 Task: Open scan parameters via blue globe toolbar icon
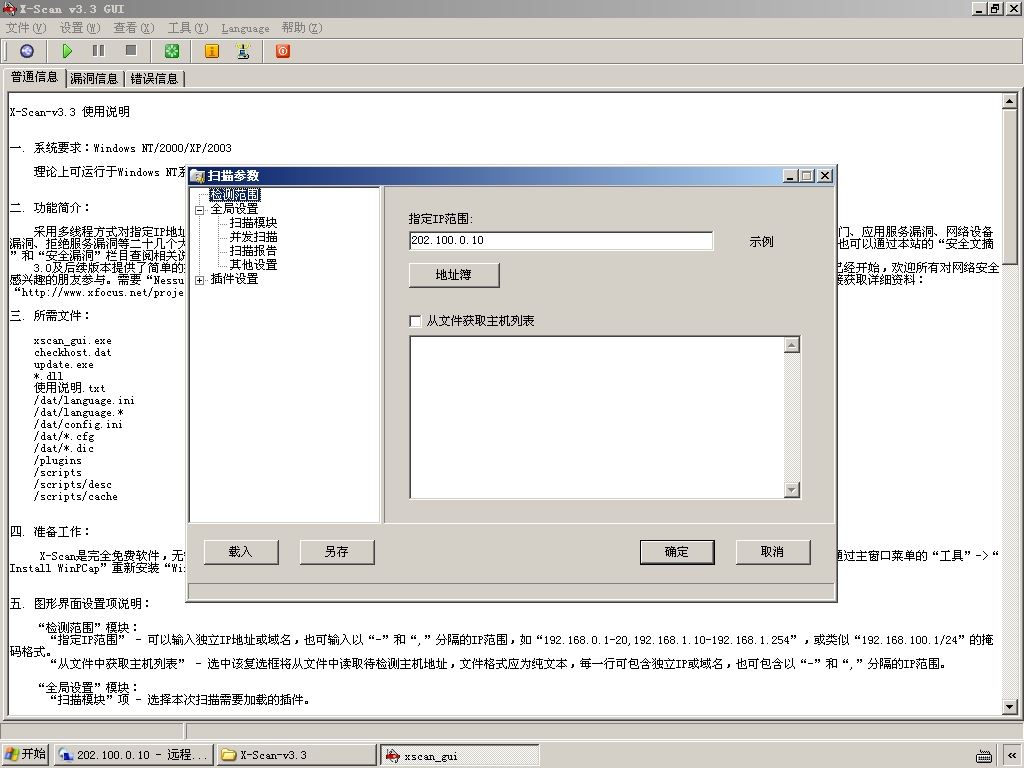27,51
